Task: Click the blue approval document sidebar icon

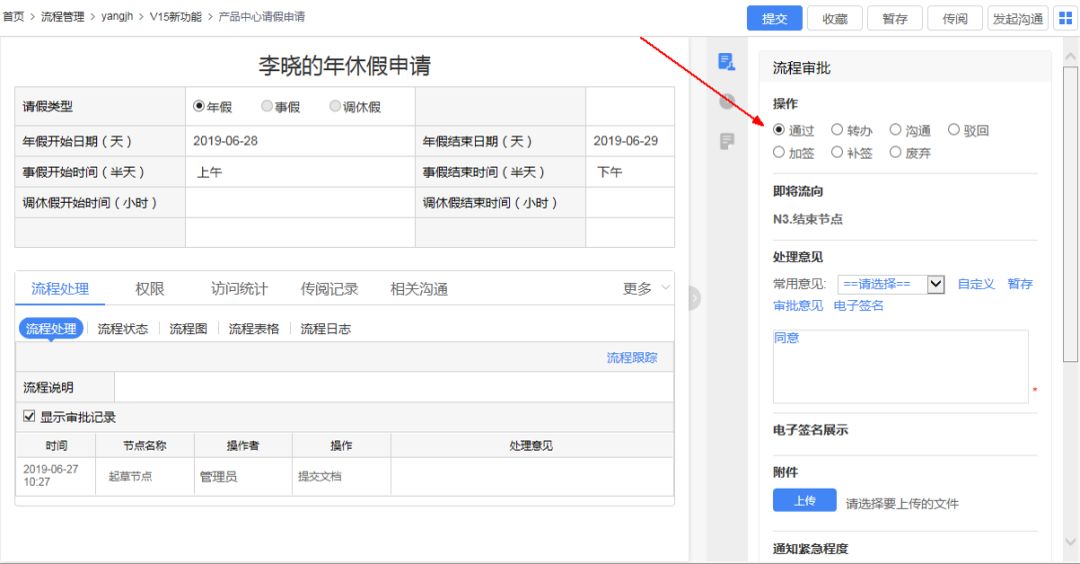Action: [x=727, y=62]
